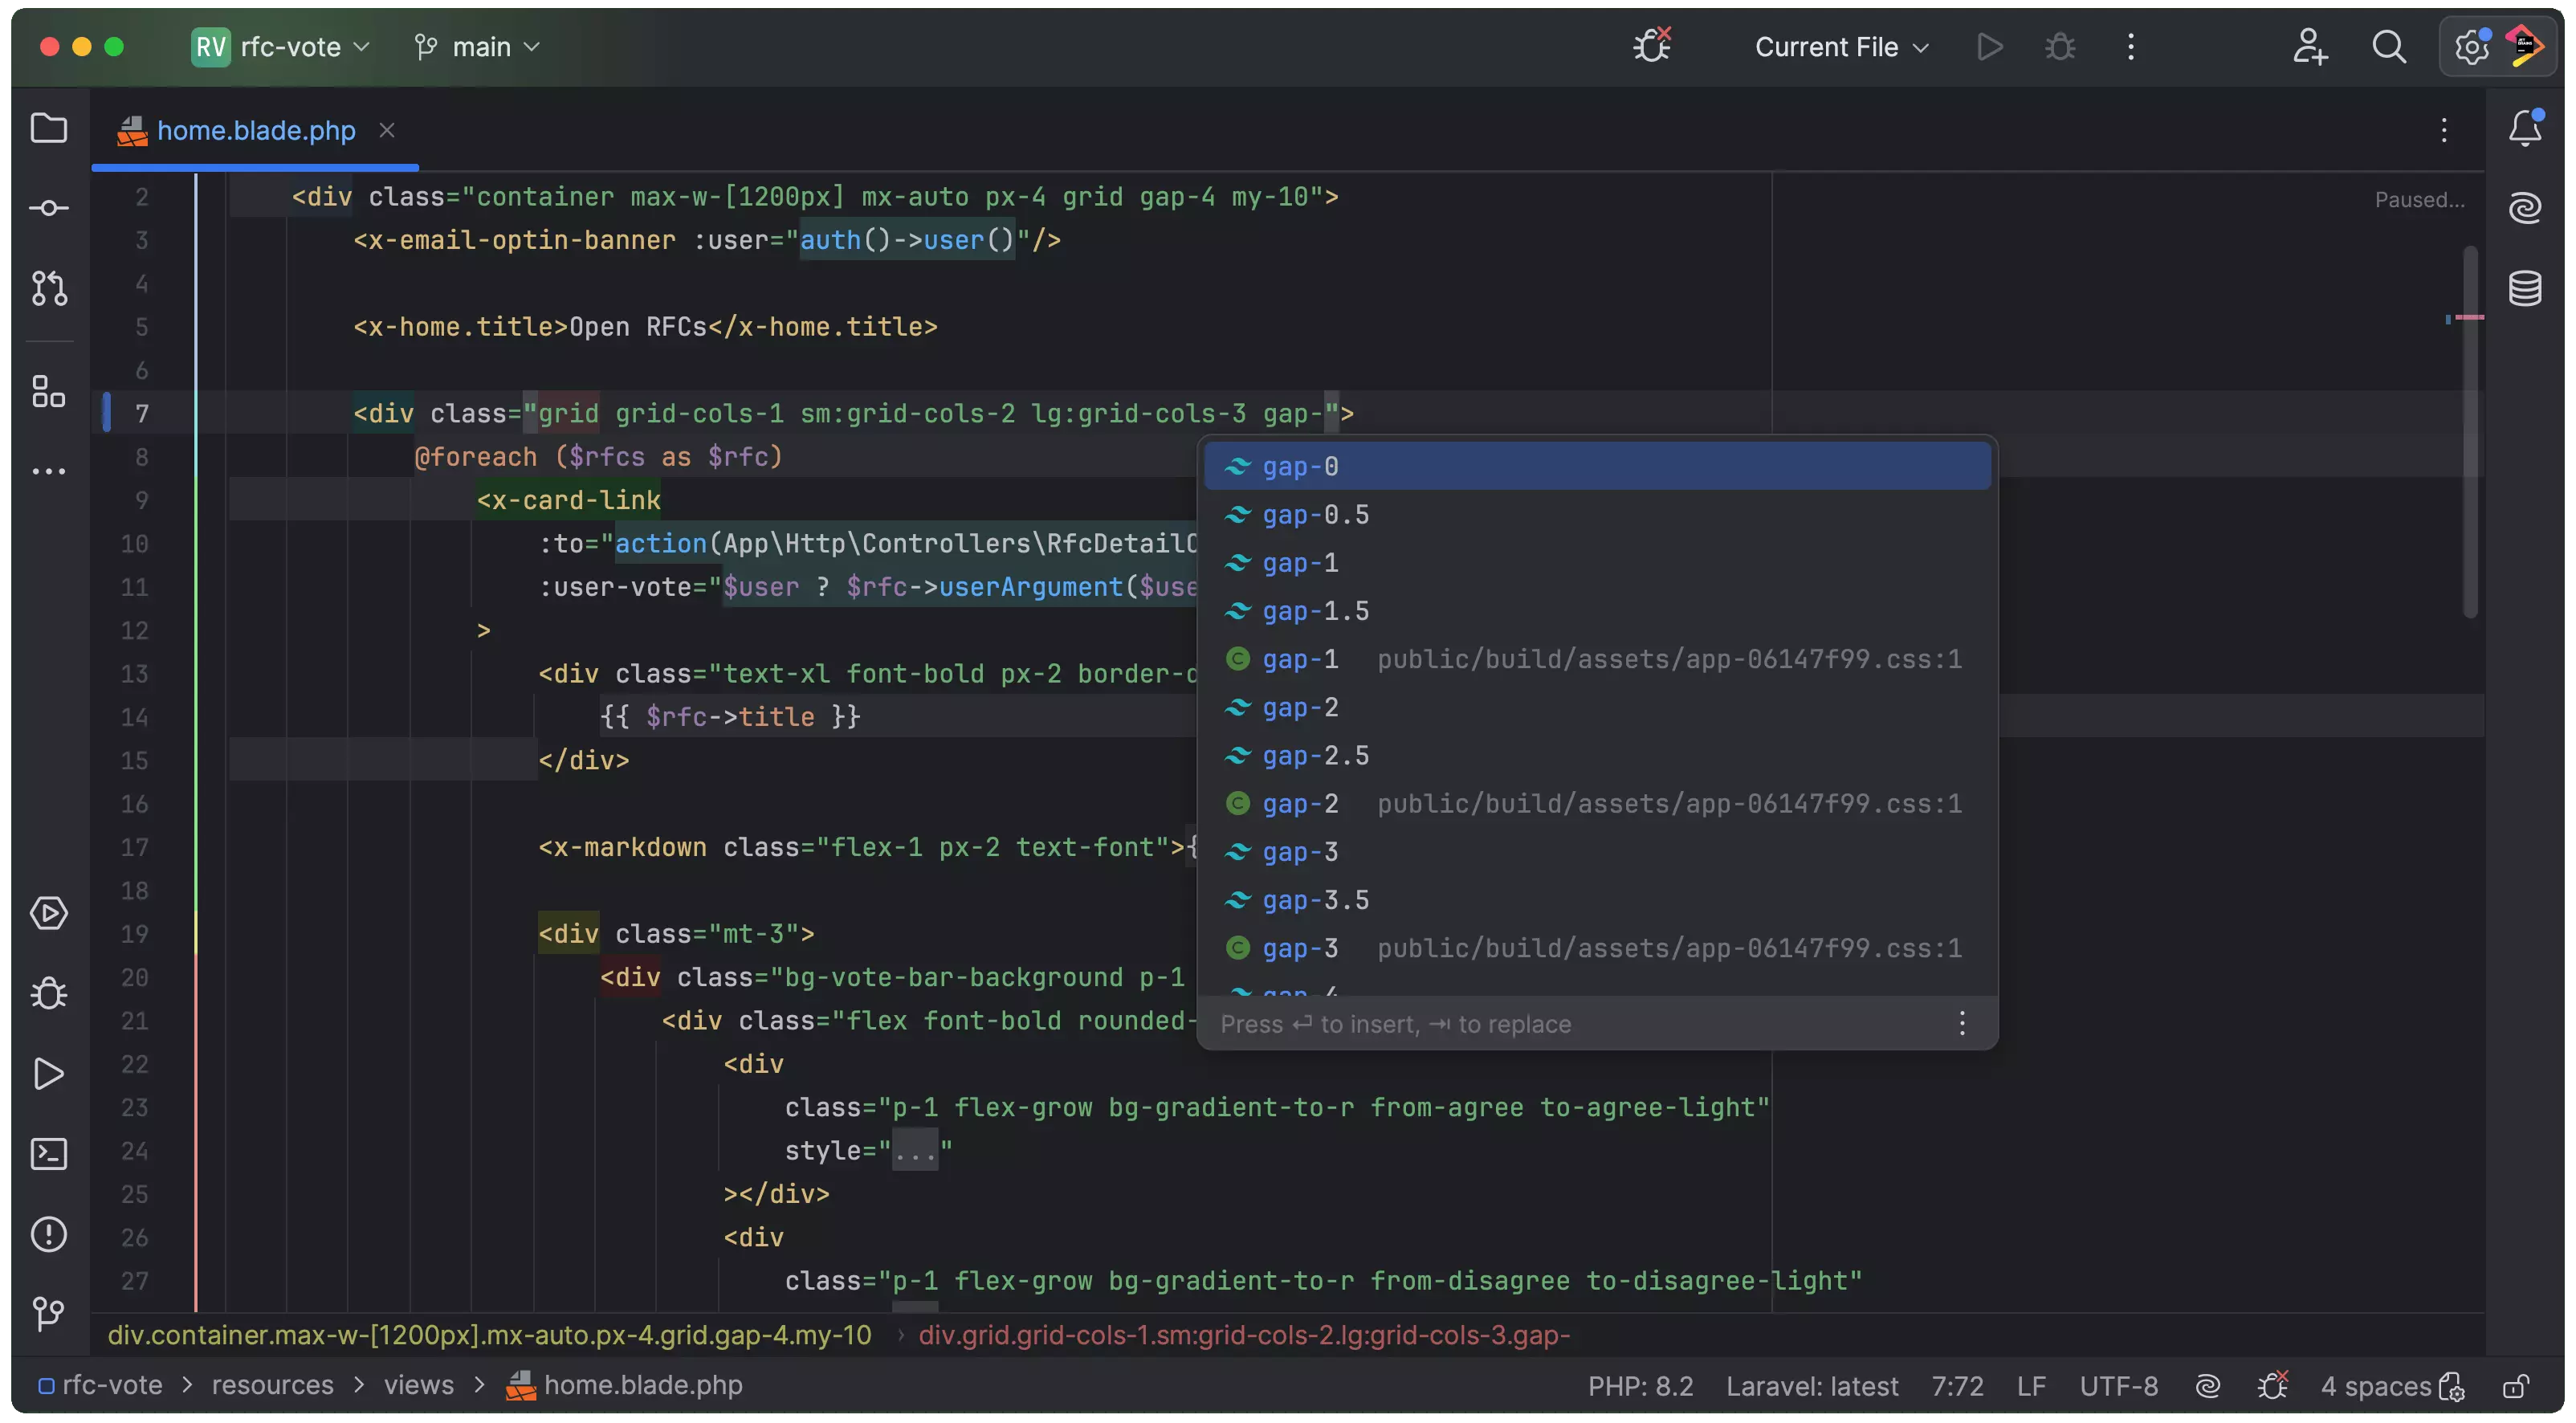Open the Commit tool window
Screen dimensions: 2576x1423
(x=48, y=207)
